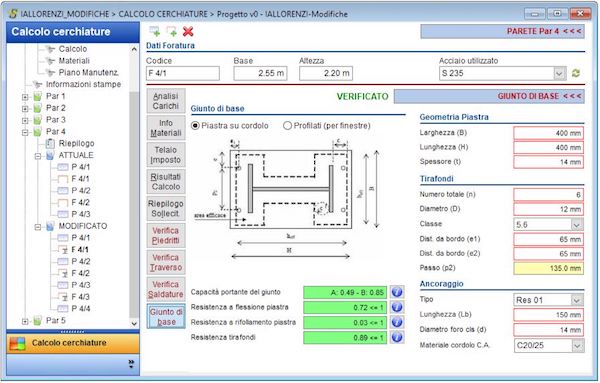
Task: Open info for Resistenza a rifollamento piastra
Action: 397,322
